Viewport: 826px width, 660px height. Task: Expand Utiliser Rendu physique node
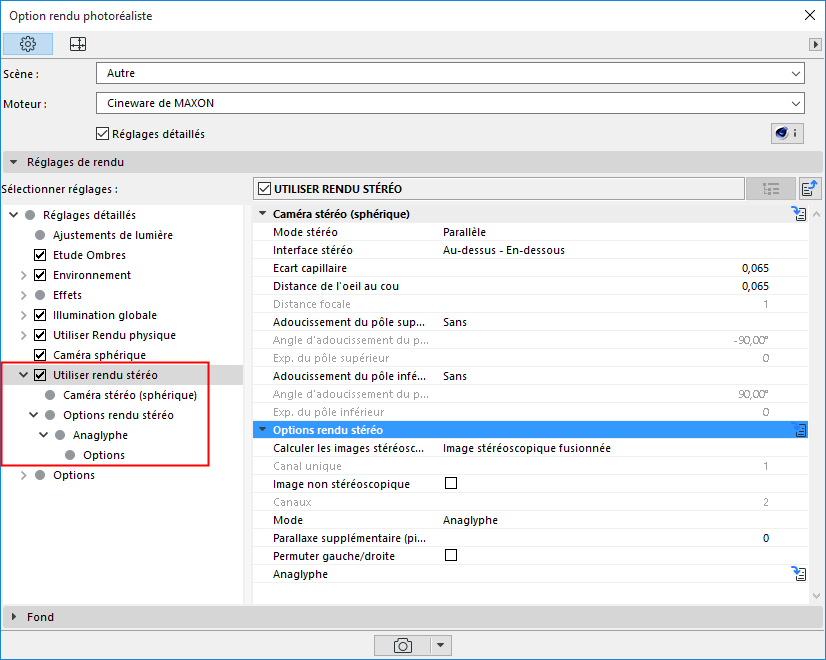tap(24, 335)
